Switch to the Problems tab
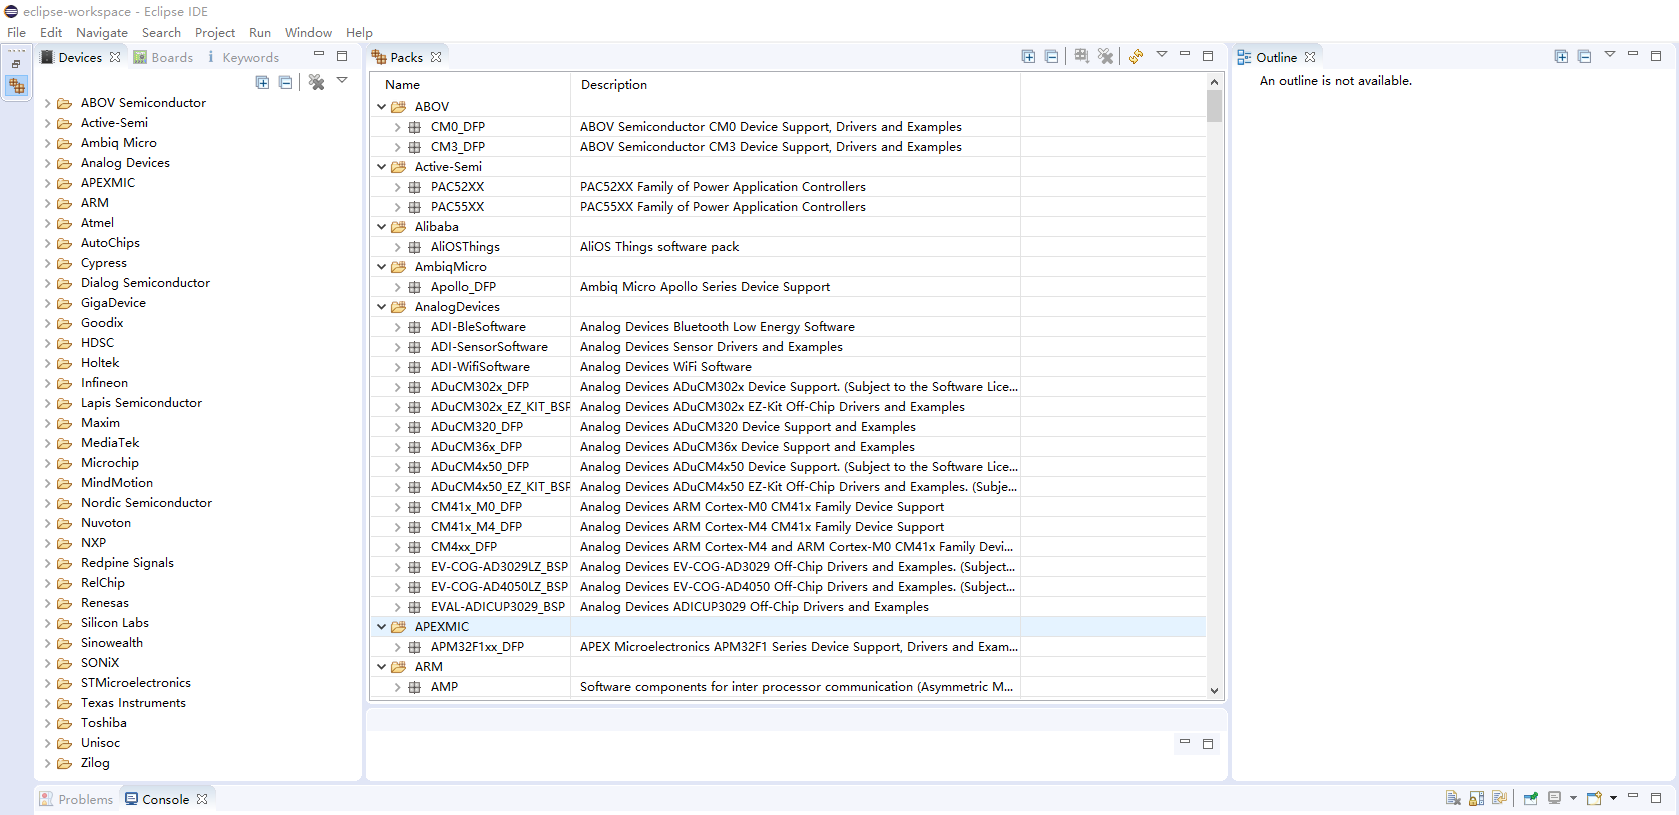This screenshot has height=815, width=1679. (76, 799)
